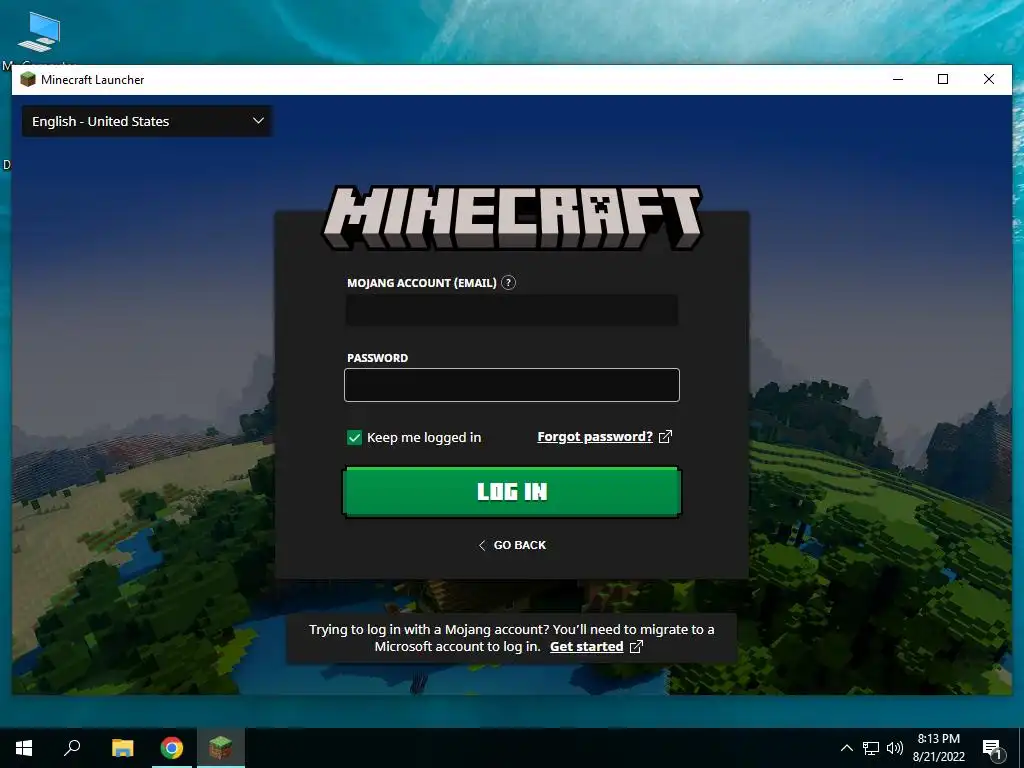Open the notification action center icon
This screenshot has width=1024, height=768.
(992, 749)
